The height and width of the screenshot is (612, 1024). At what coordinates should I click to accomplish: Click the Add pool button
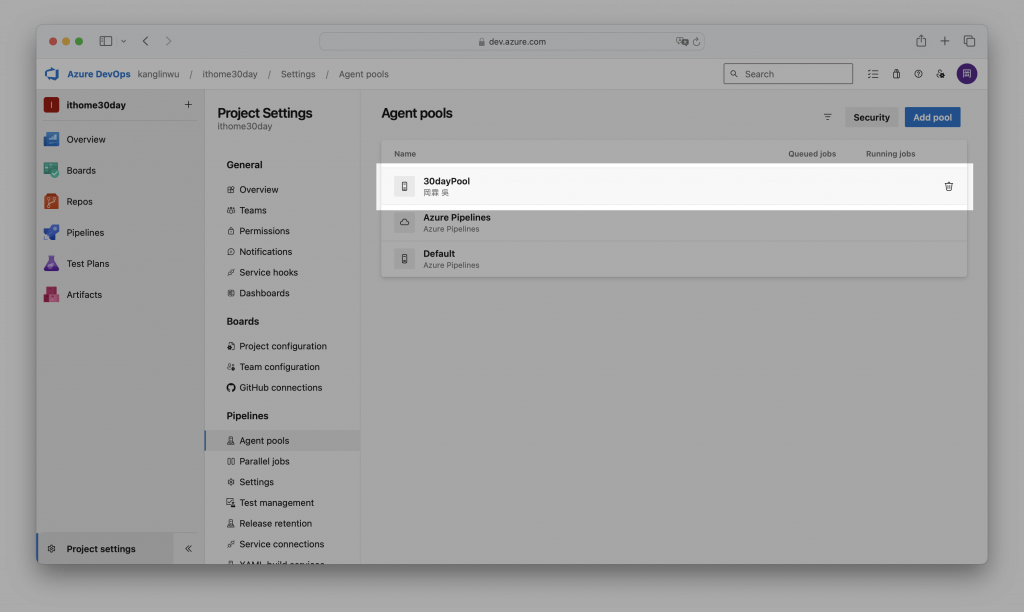click(x=932, y=117)
